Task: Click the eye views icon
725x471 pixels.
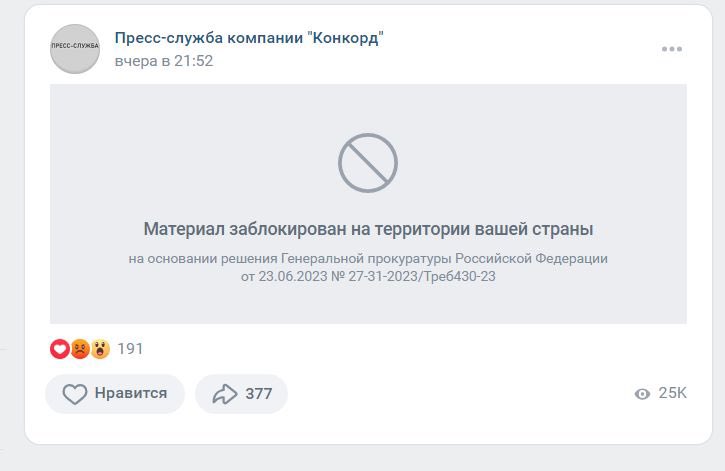Action: click(x=642, y=394)
